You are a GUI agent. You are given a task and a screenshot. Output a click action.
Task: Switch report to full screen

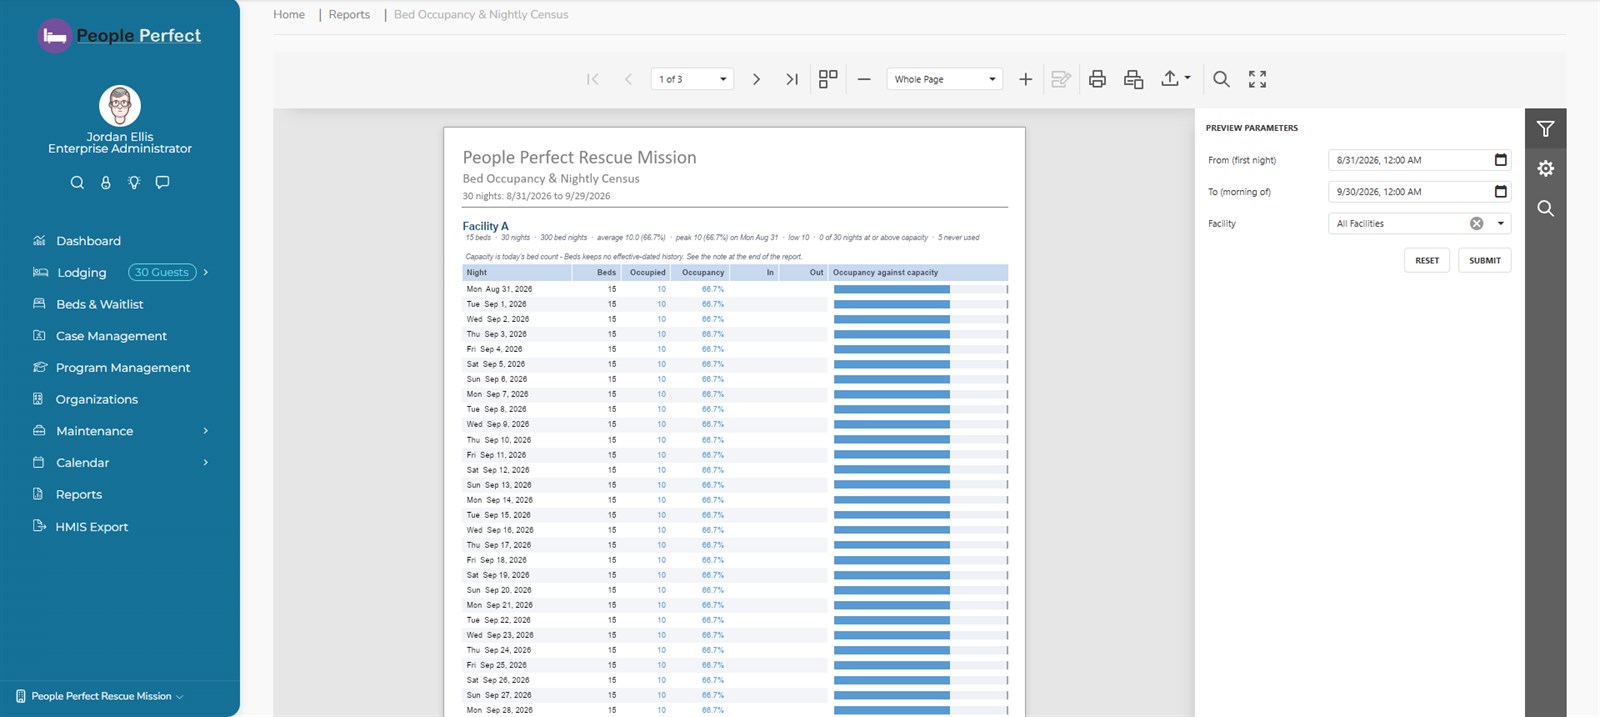click(1257, 79)
